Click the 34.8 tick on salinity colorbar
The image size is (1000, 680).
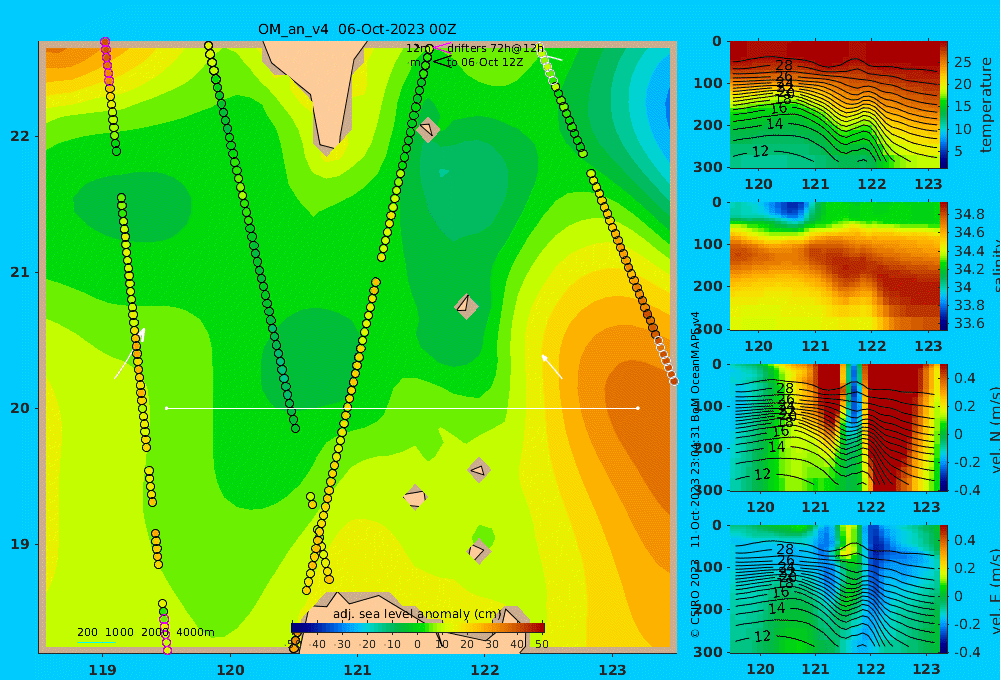(x=969, y=214)
